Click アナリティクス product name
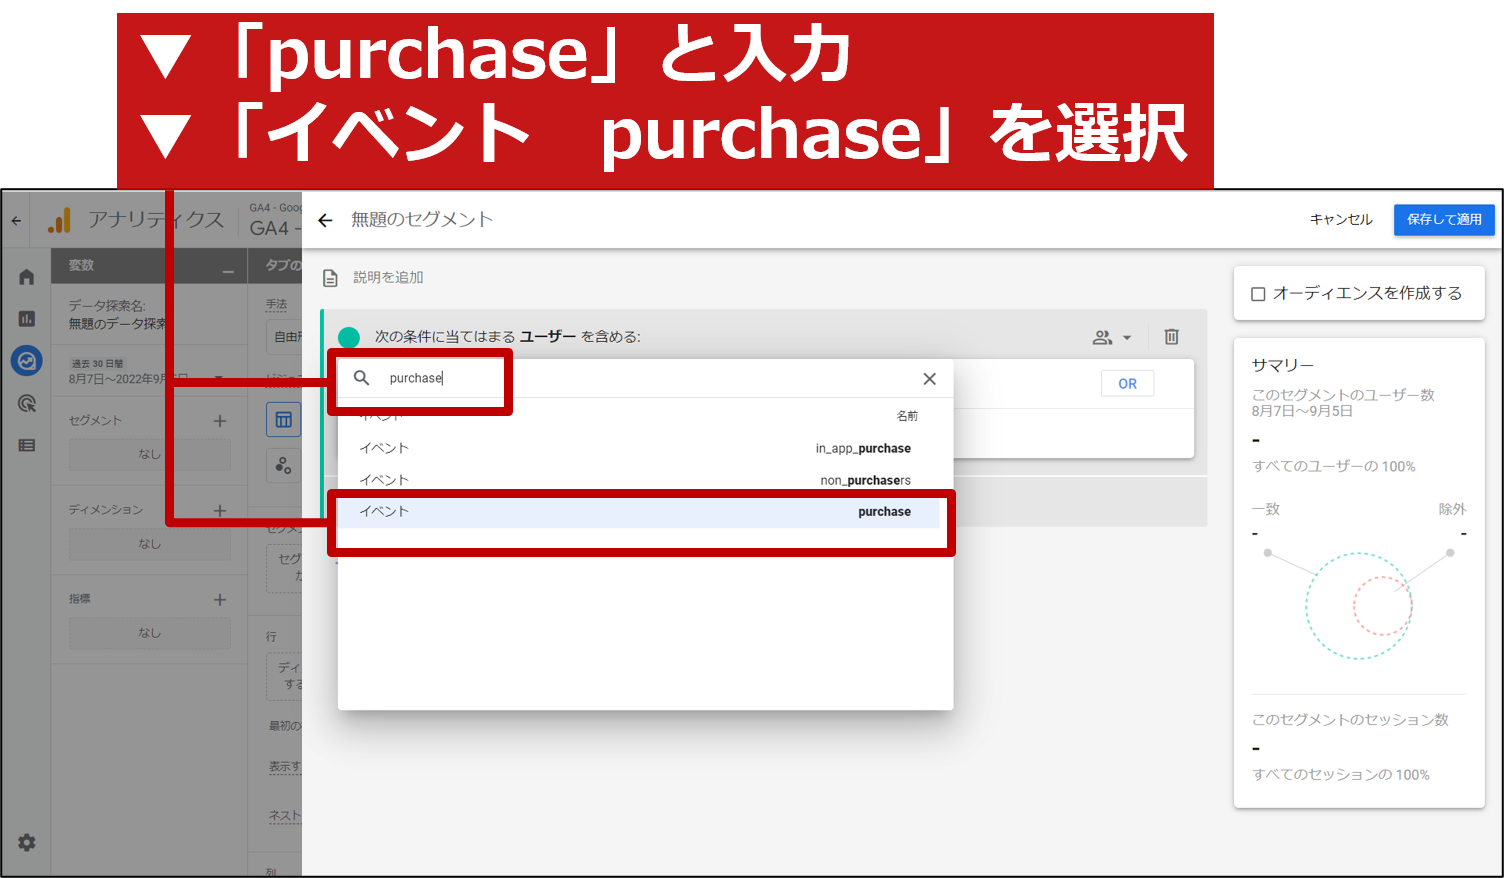This screenshot has height=878, width=1504. (x=156, y=220)
